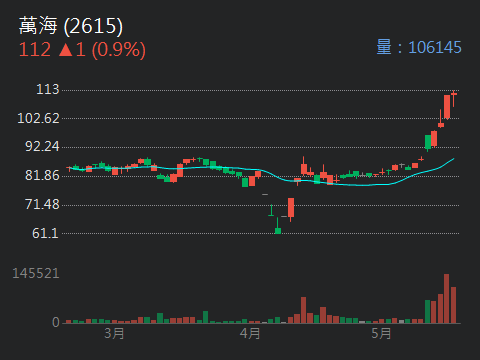Click the 81.86 price axis label
The height and width of the screenshot is (360, 480).
[42, 175]
